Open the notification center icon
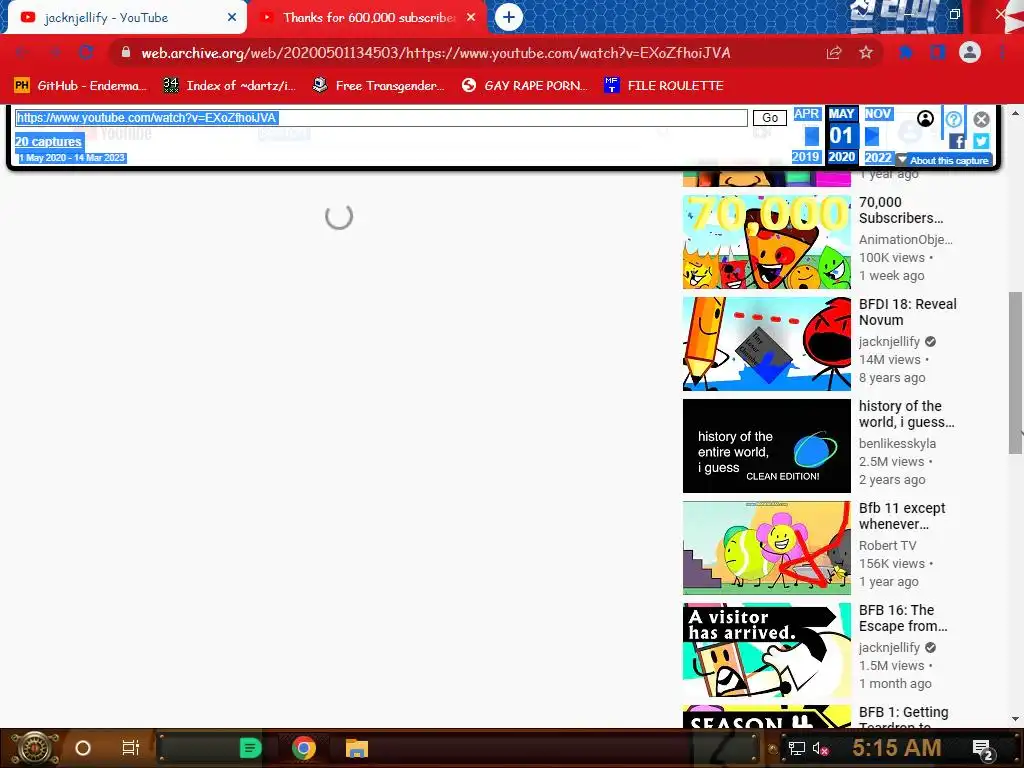The width and height of the screenshot is (1024, 768). 983,749
